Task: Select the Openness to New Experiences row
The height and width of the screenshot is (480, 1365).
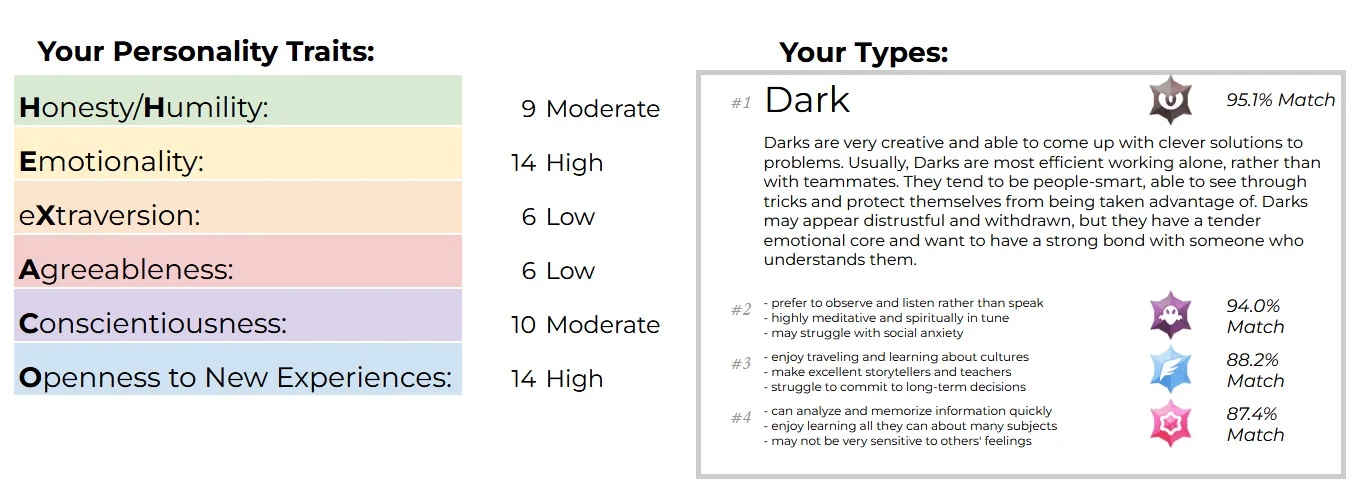Action: (238, 378)
